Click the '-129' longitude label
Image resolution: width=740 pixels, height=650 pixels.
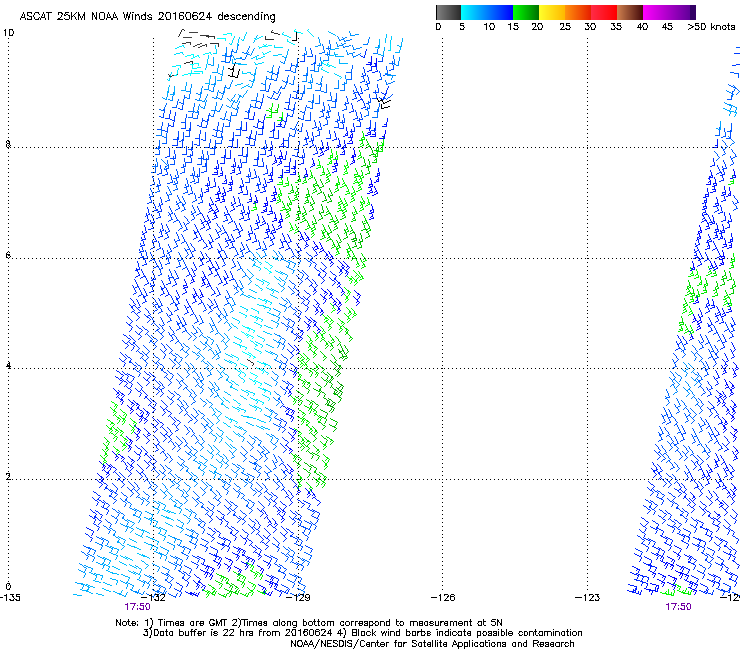tap(298, 598)
